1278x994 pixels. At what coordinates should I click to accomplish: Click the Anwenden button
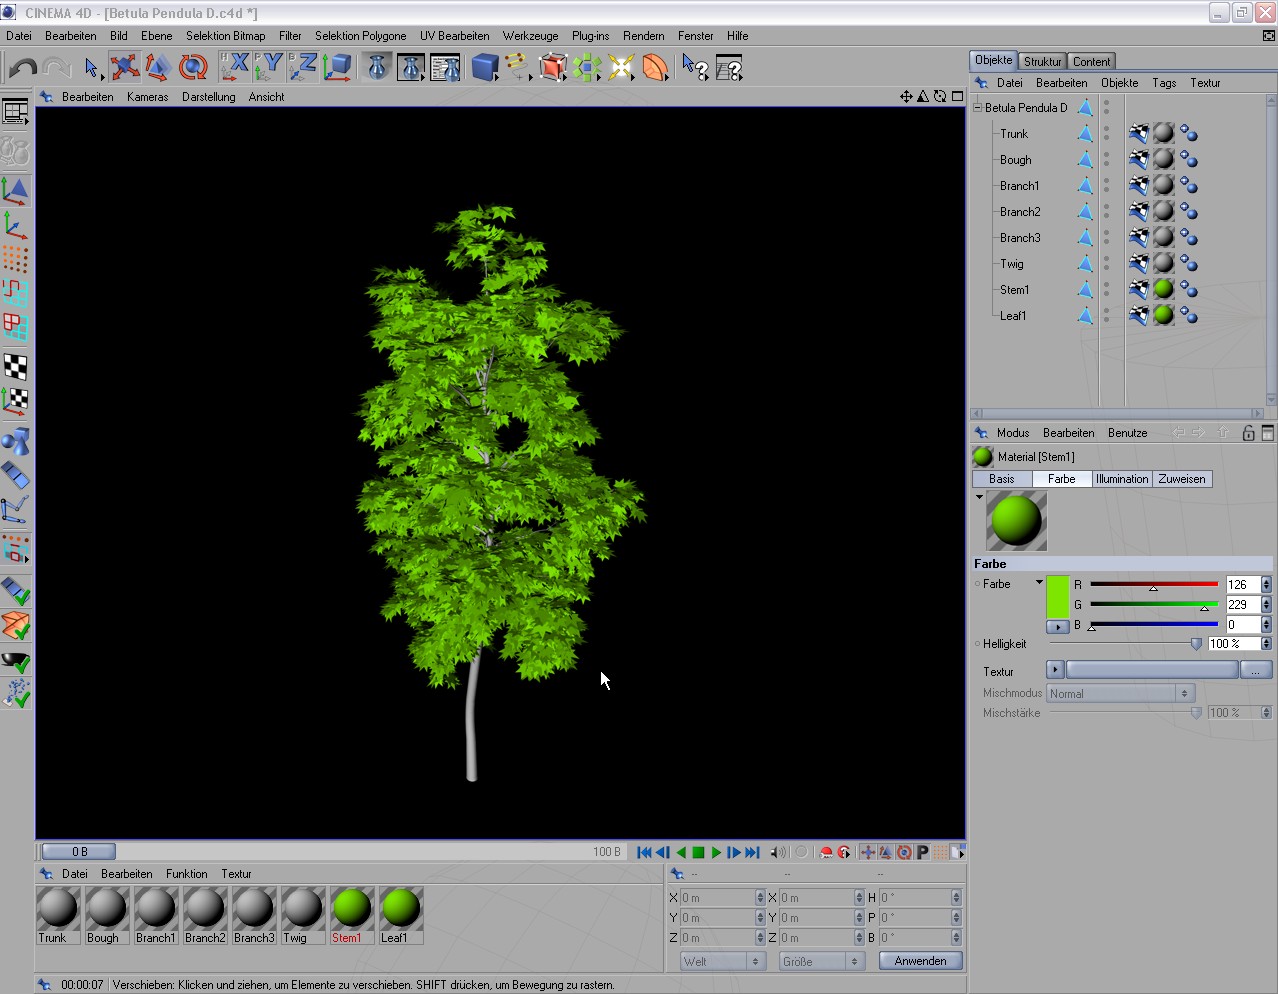920,961
